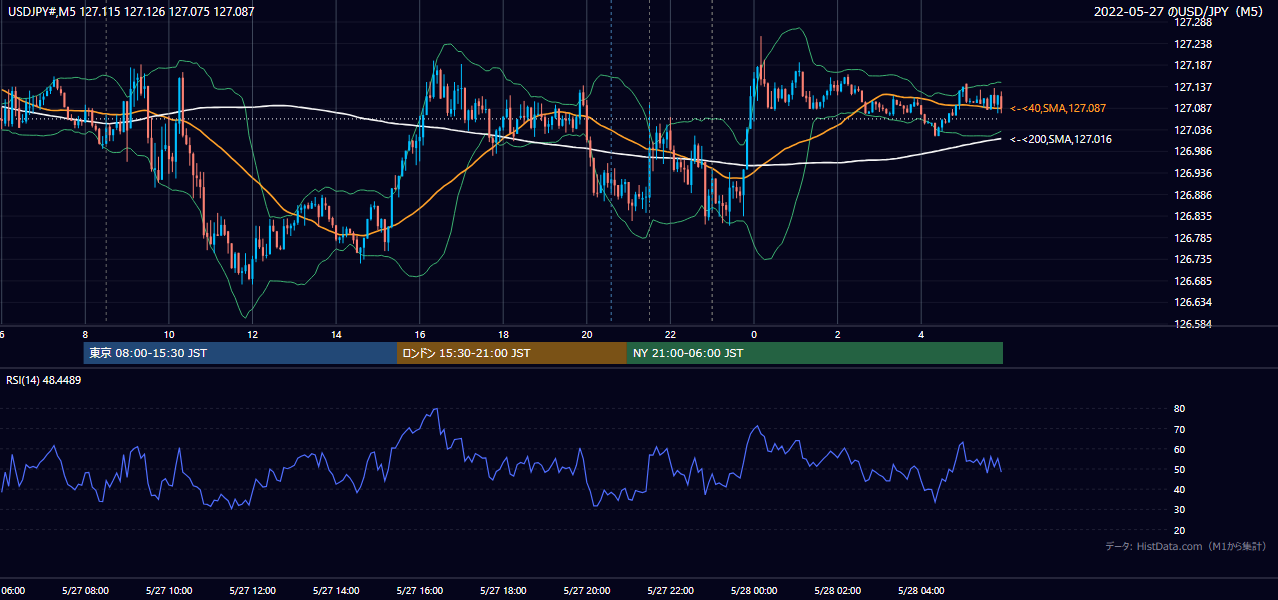Click the 127.036 price axis label
The width and height of the screenshot is (1278, 600).
(x=1193, y=130)
